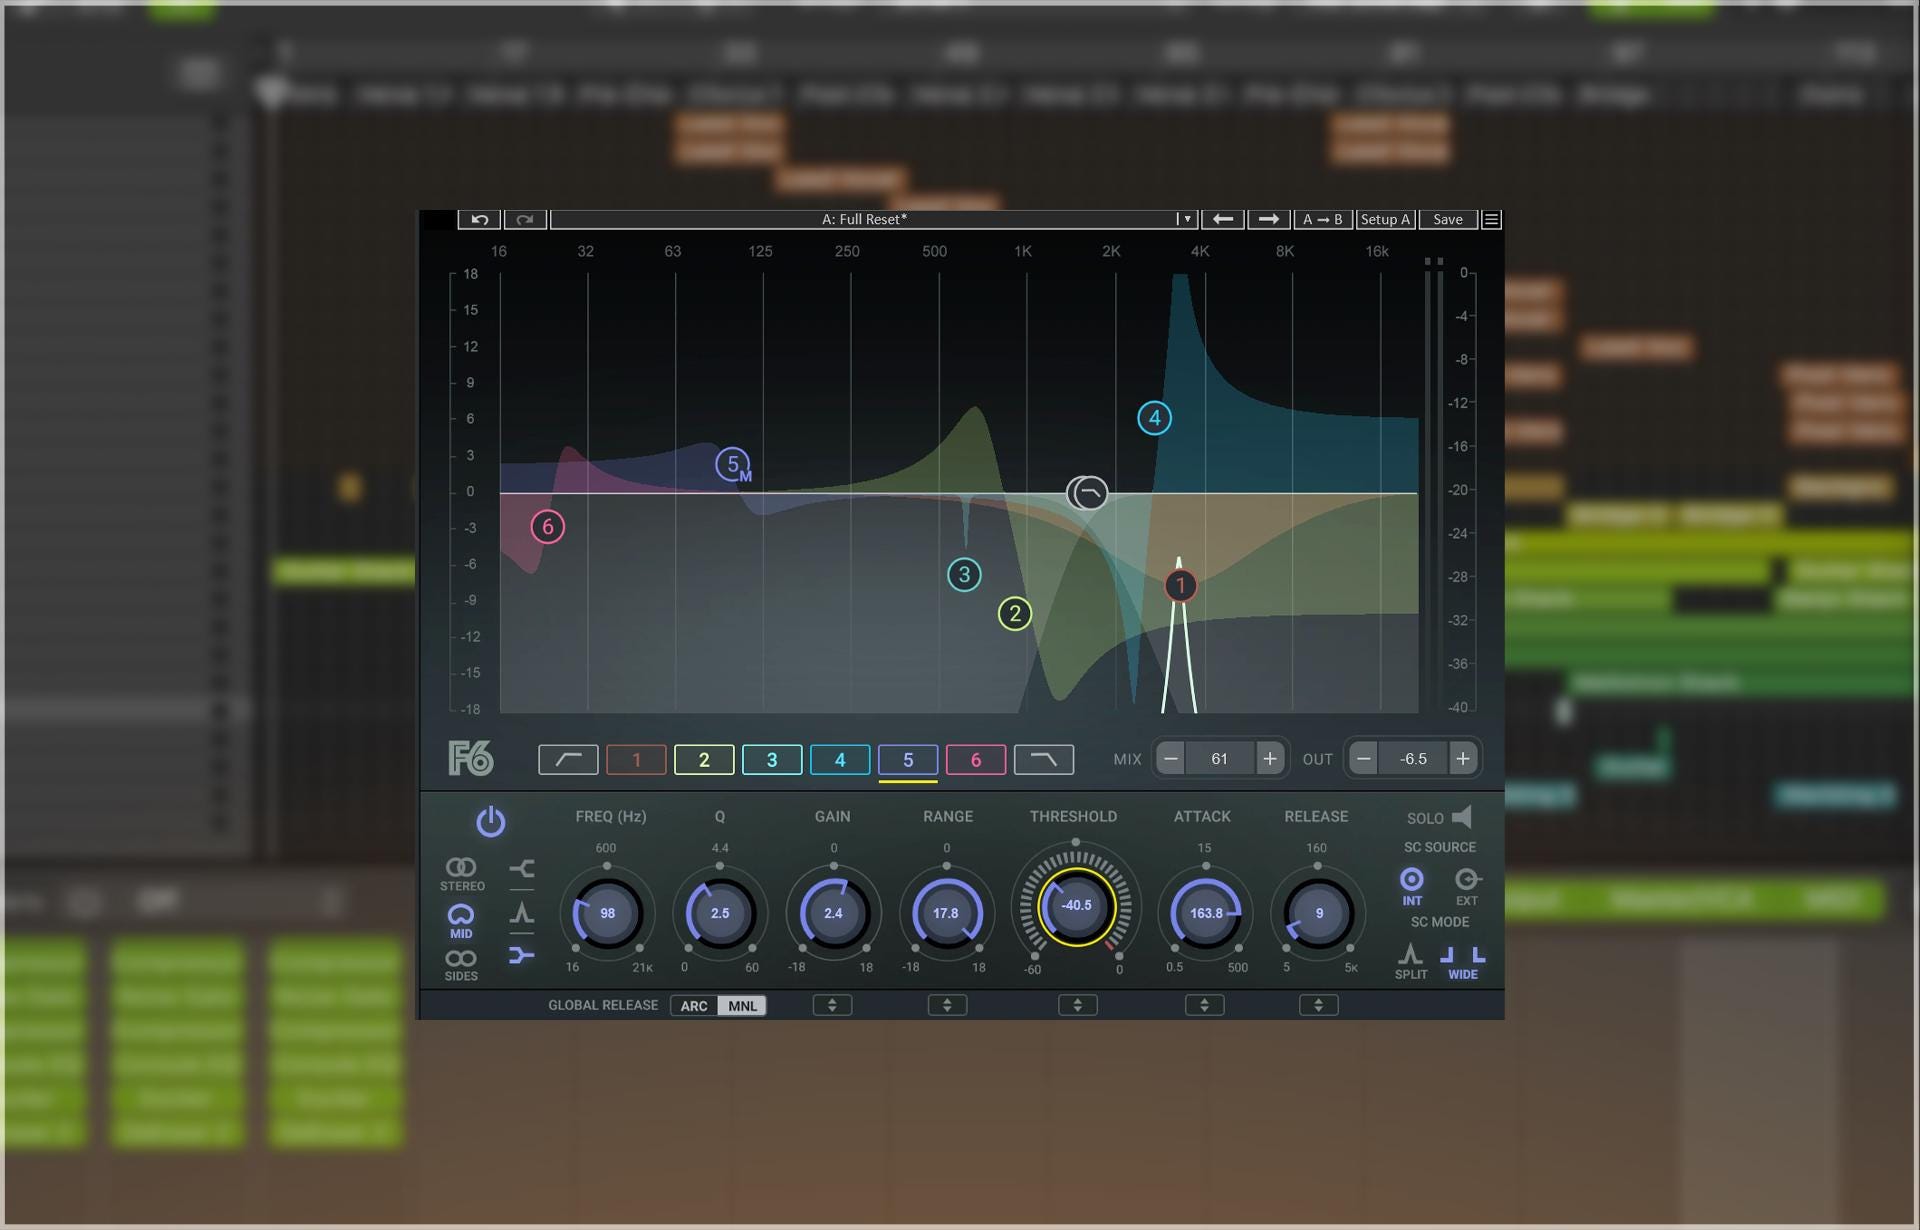Open the hamburger menu icon
Viewport: 1920px width, 1230px height.
(1491, 219)
